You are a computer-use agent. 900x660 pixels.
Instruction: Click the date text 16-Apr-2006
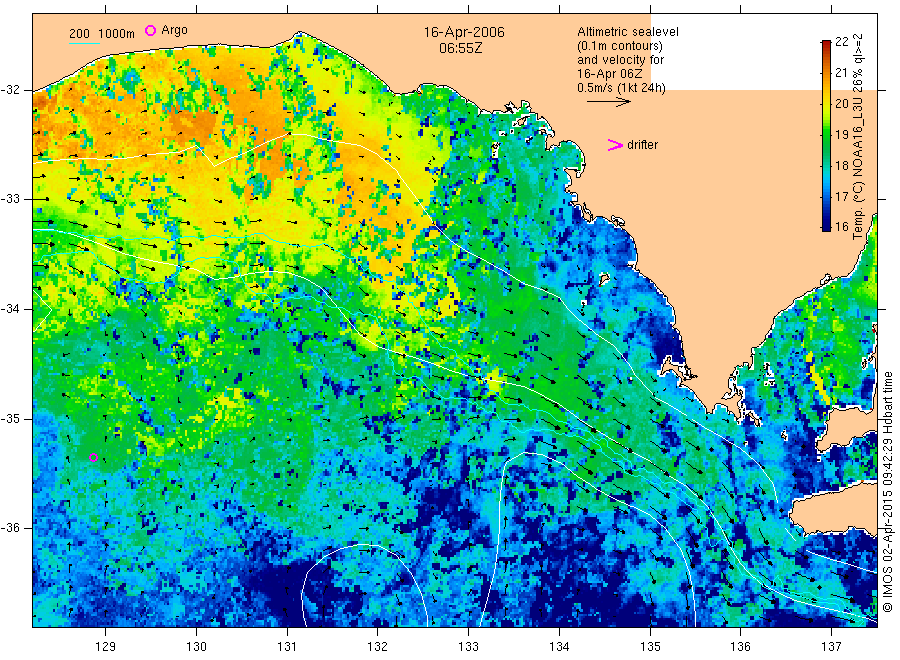pos(464,32)
